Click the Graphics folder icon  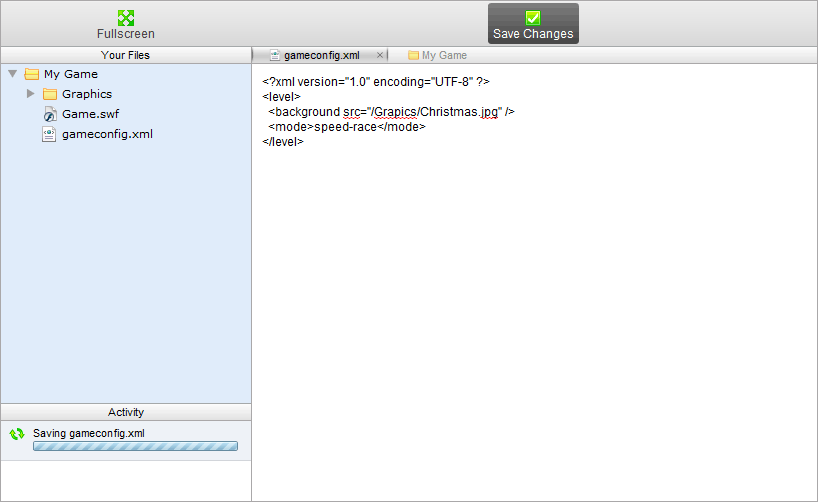(50, 94)
